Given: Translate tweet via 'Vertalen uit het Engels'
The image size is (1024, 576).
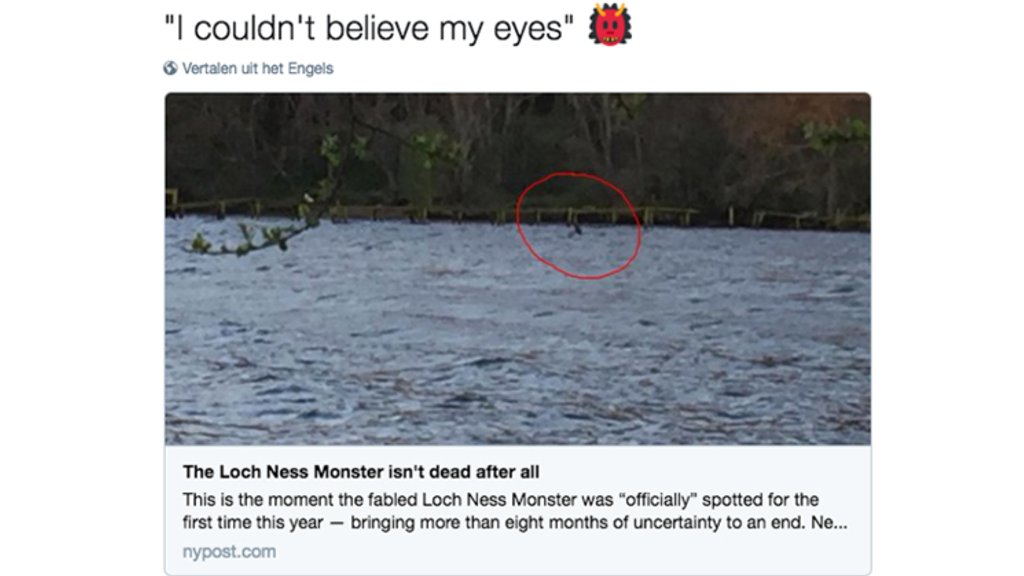Looking at the screenshot, I should [257, 68].
